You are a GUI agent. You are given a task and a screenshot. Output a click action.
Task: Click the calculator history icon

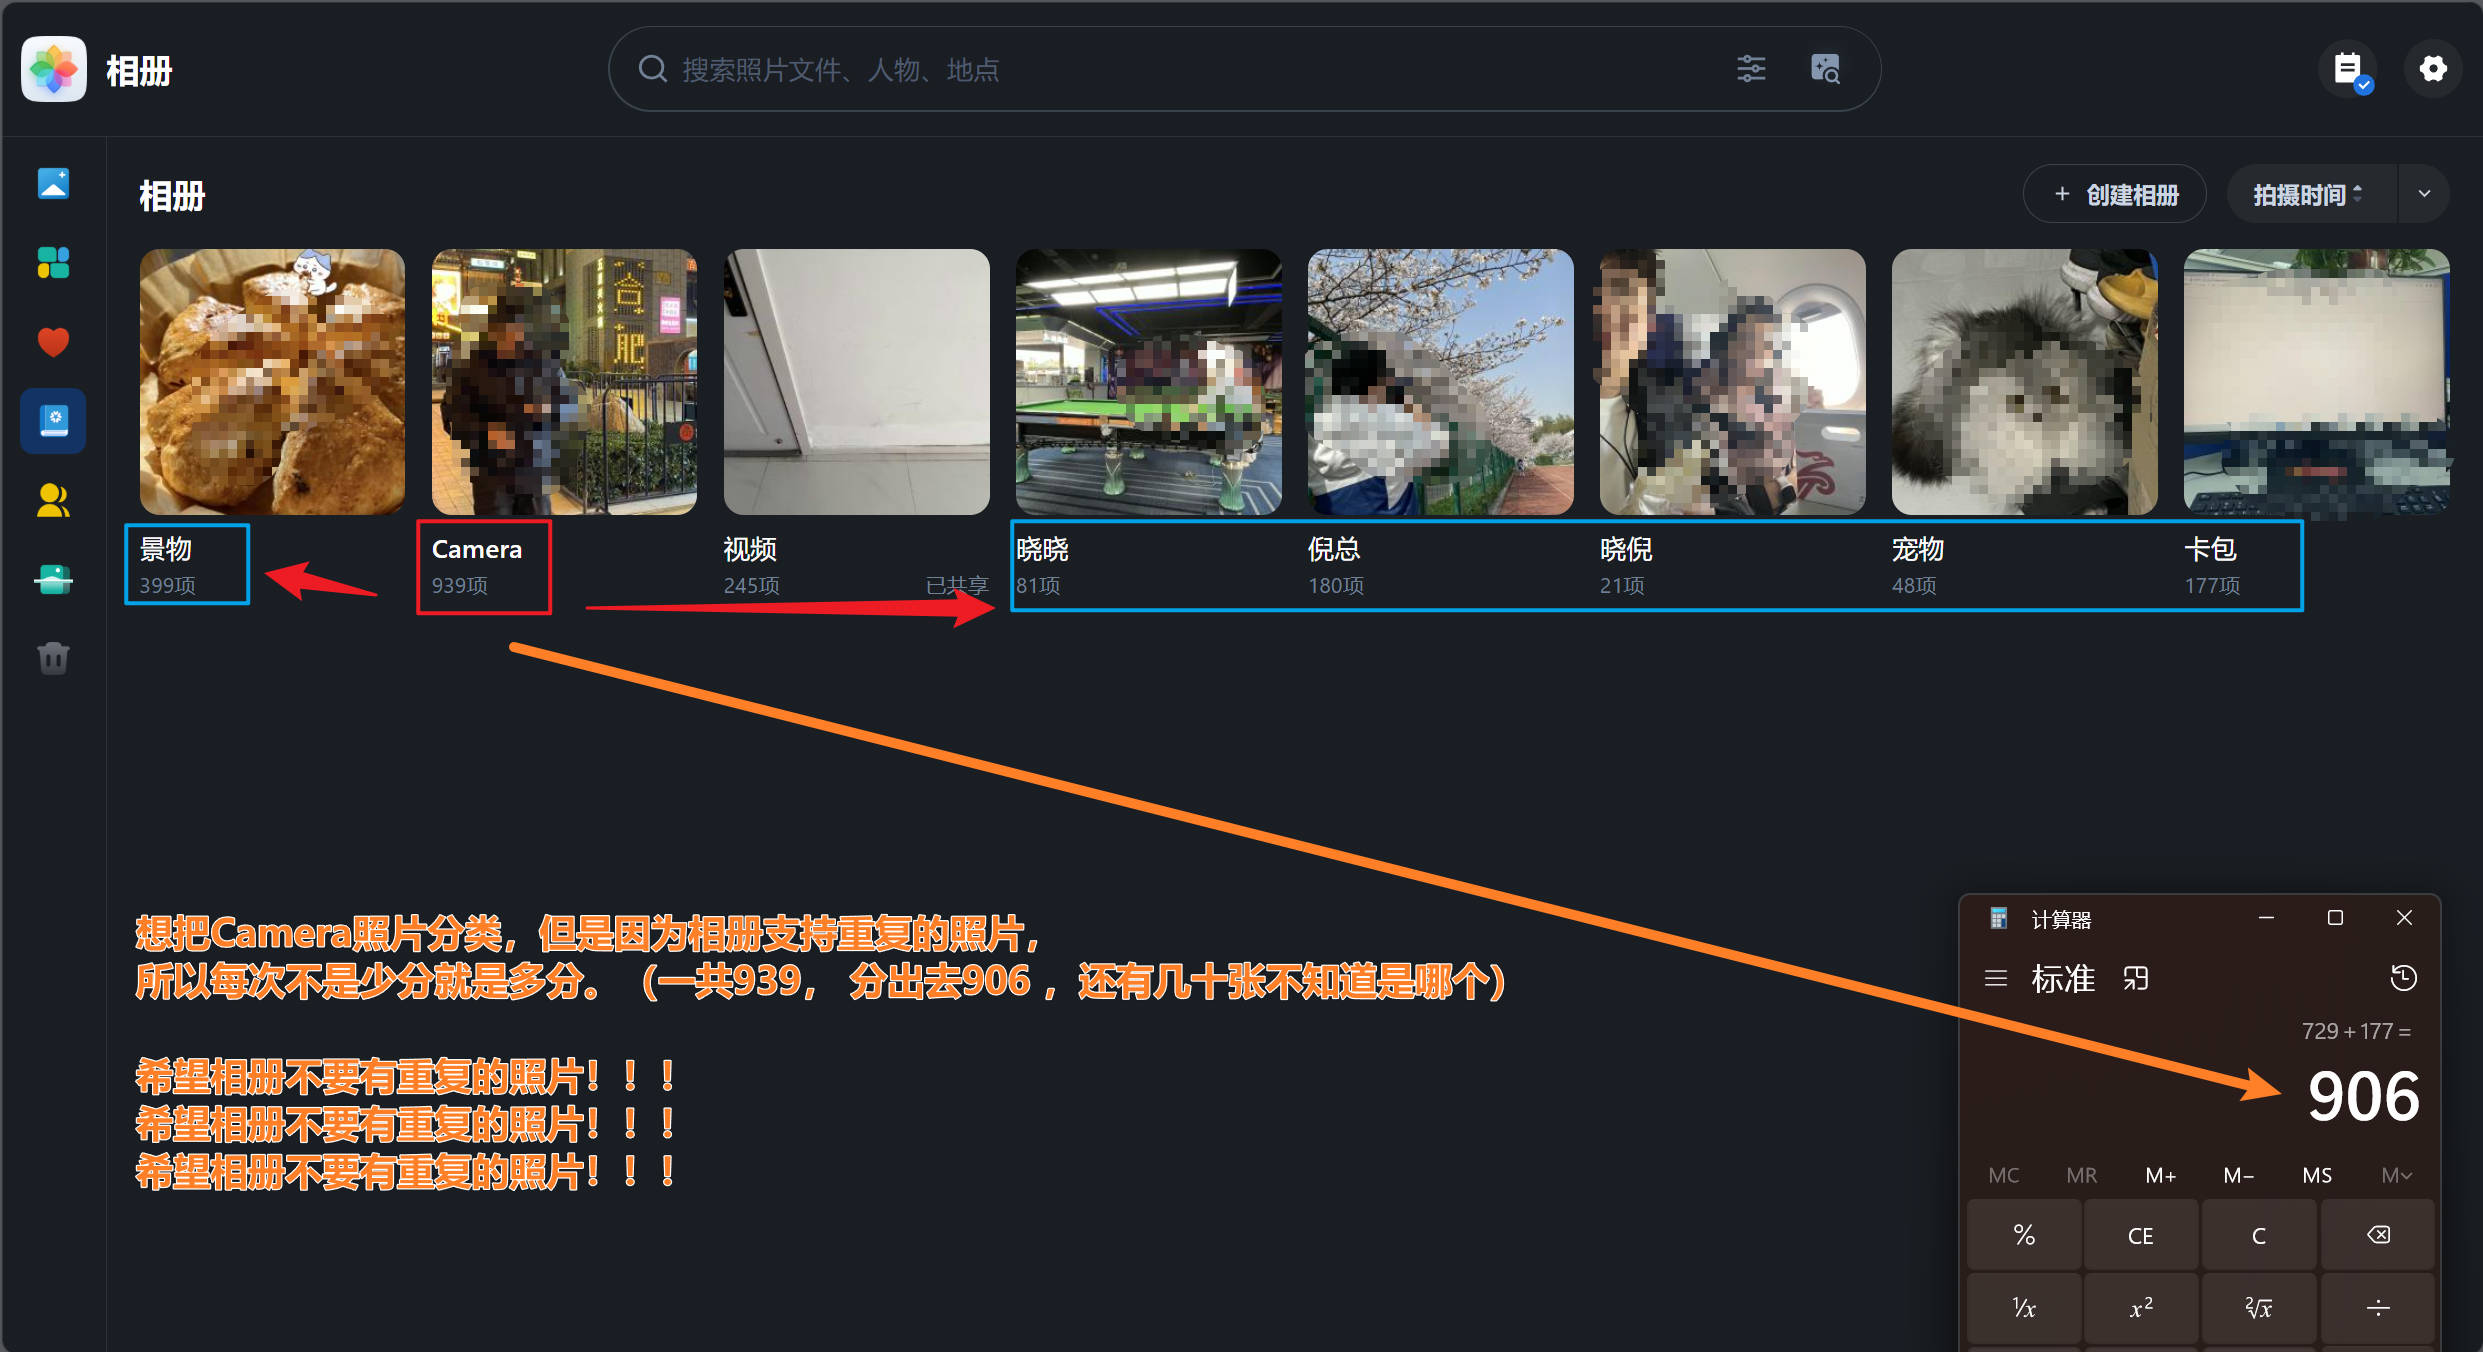click(2403, 978)
